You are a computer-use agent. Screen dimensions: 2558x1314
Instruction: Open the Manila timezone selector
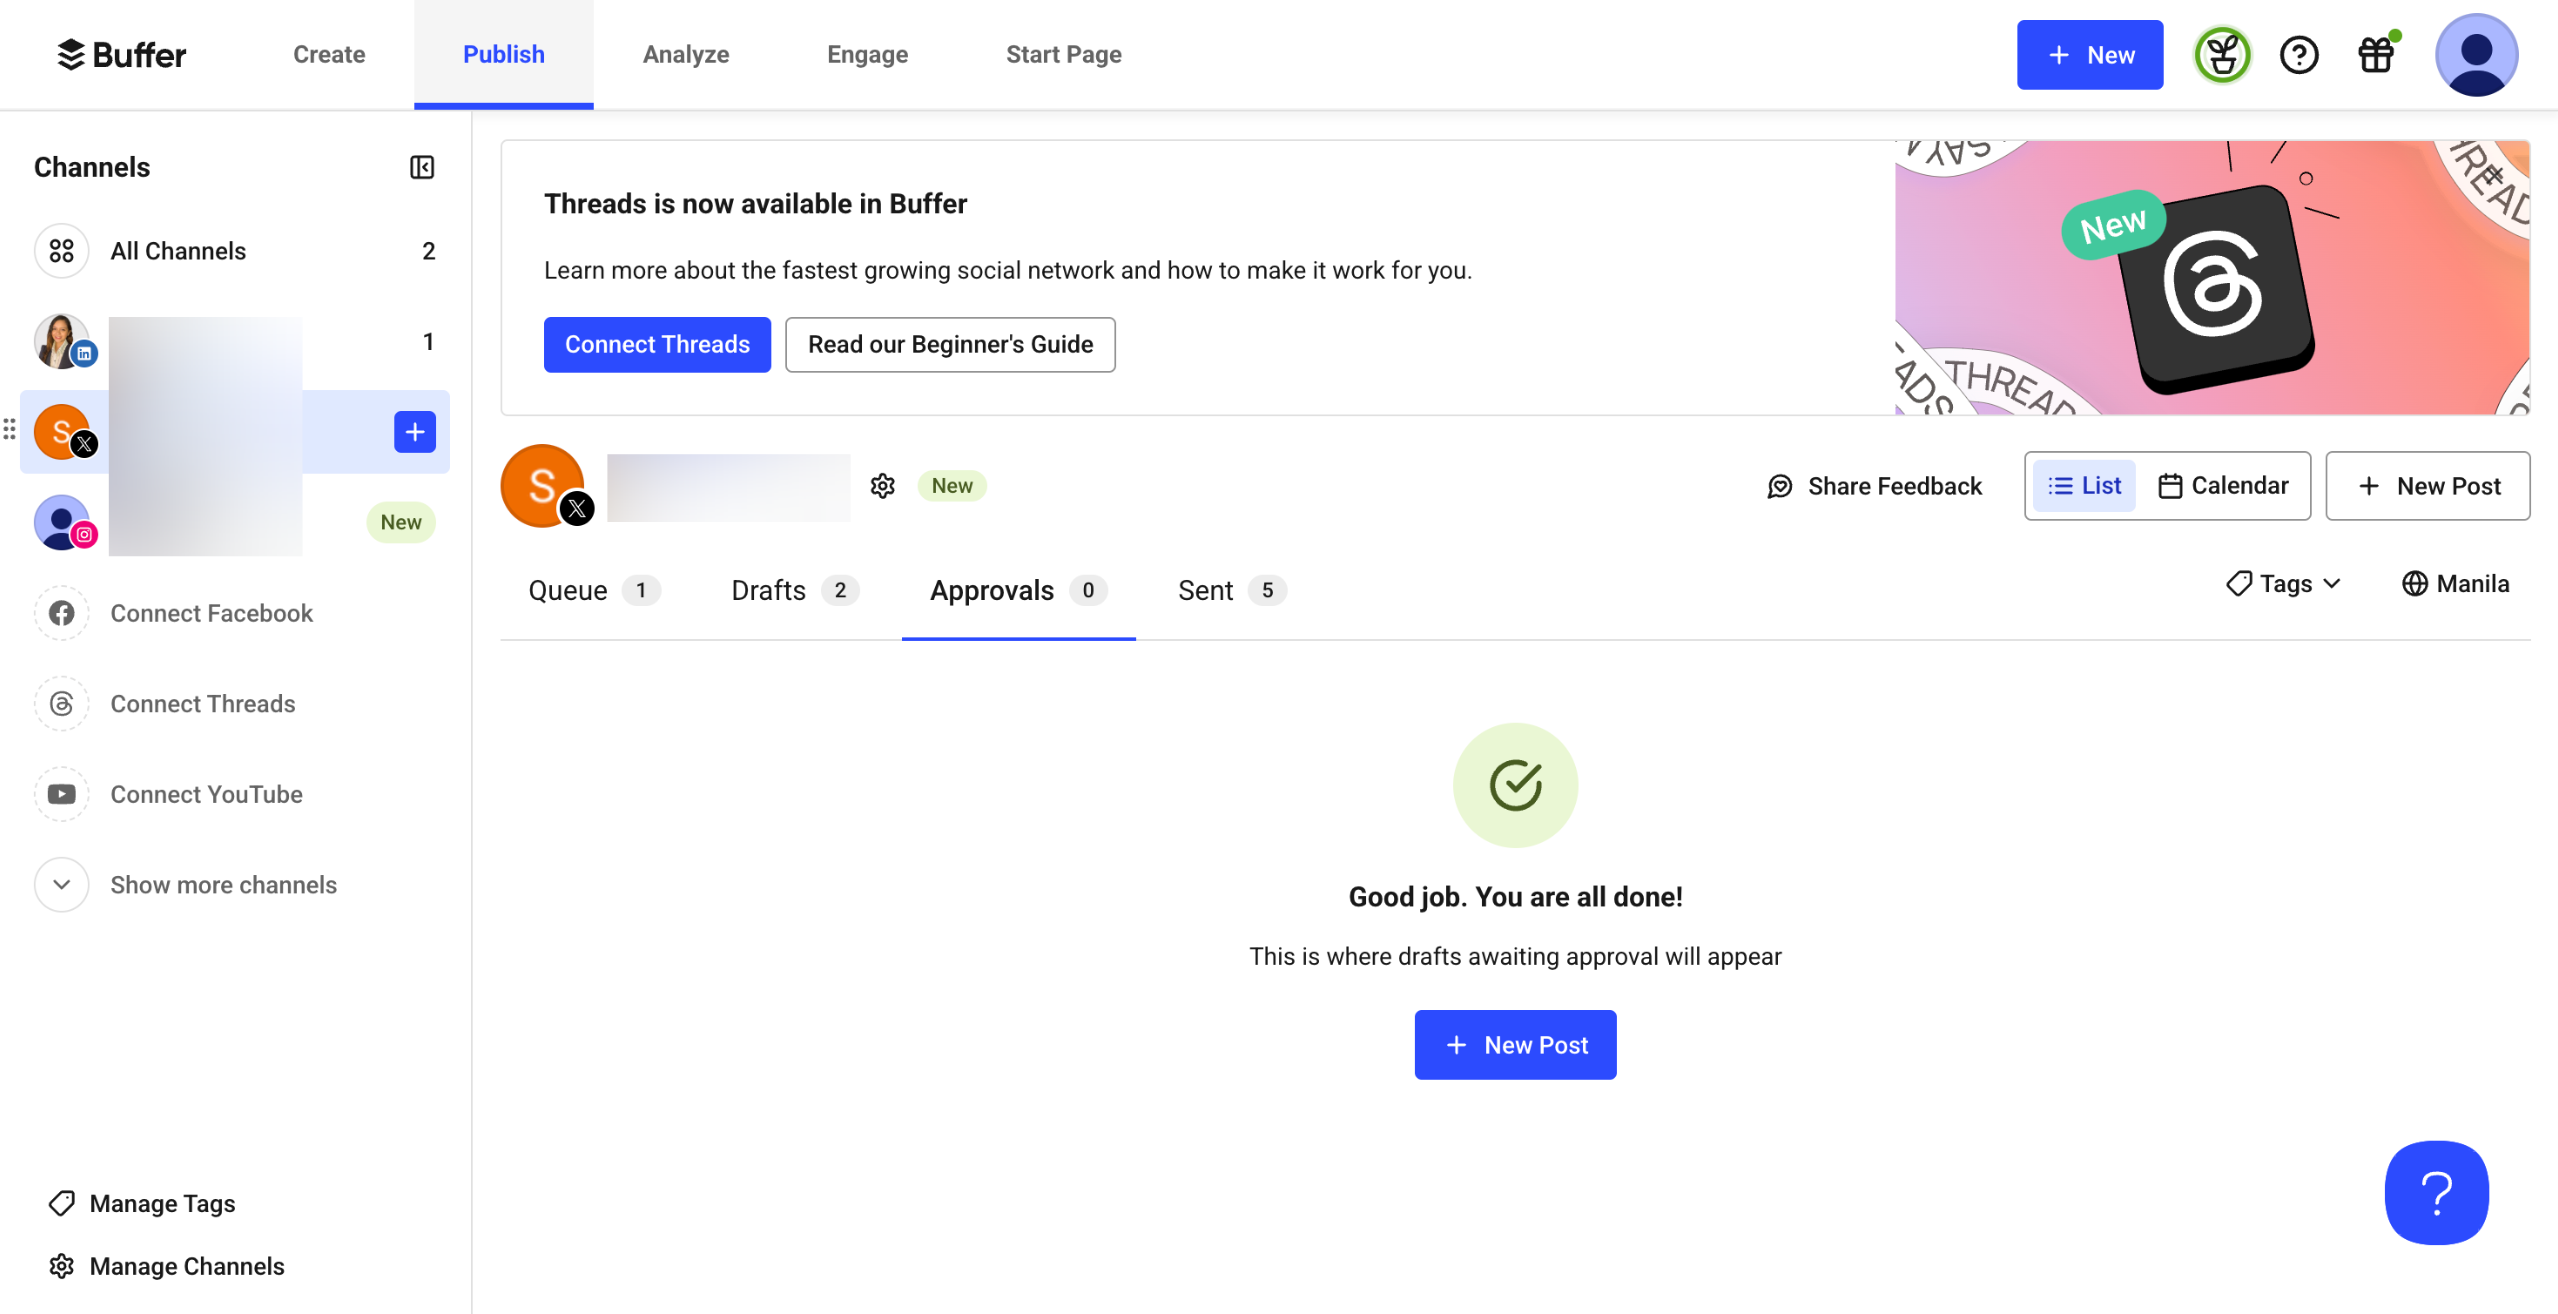(x=2455, y=584)
